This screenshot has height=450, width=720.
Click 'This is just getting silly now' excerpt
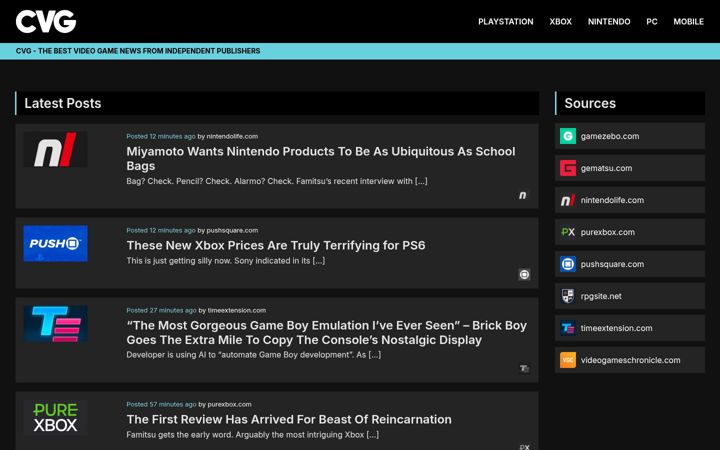pos(225,260)
